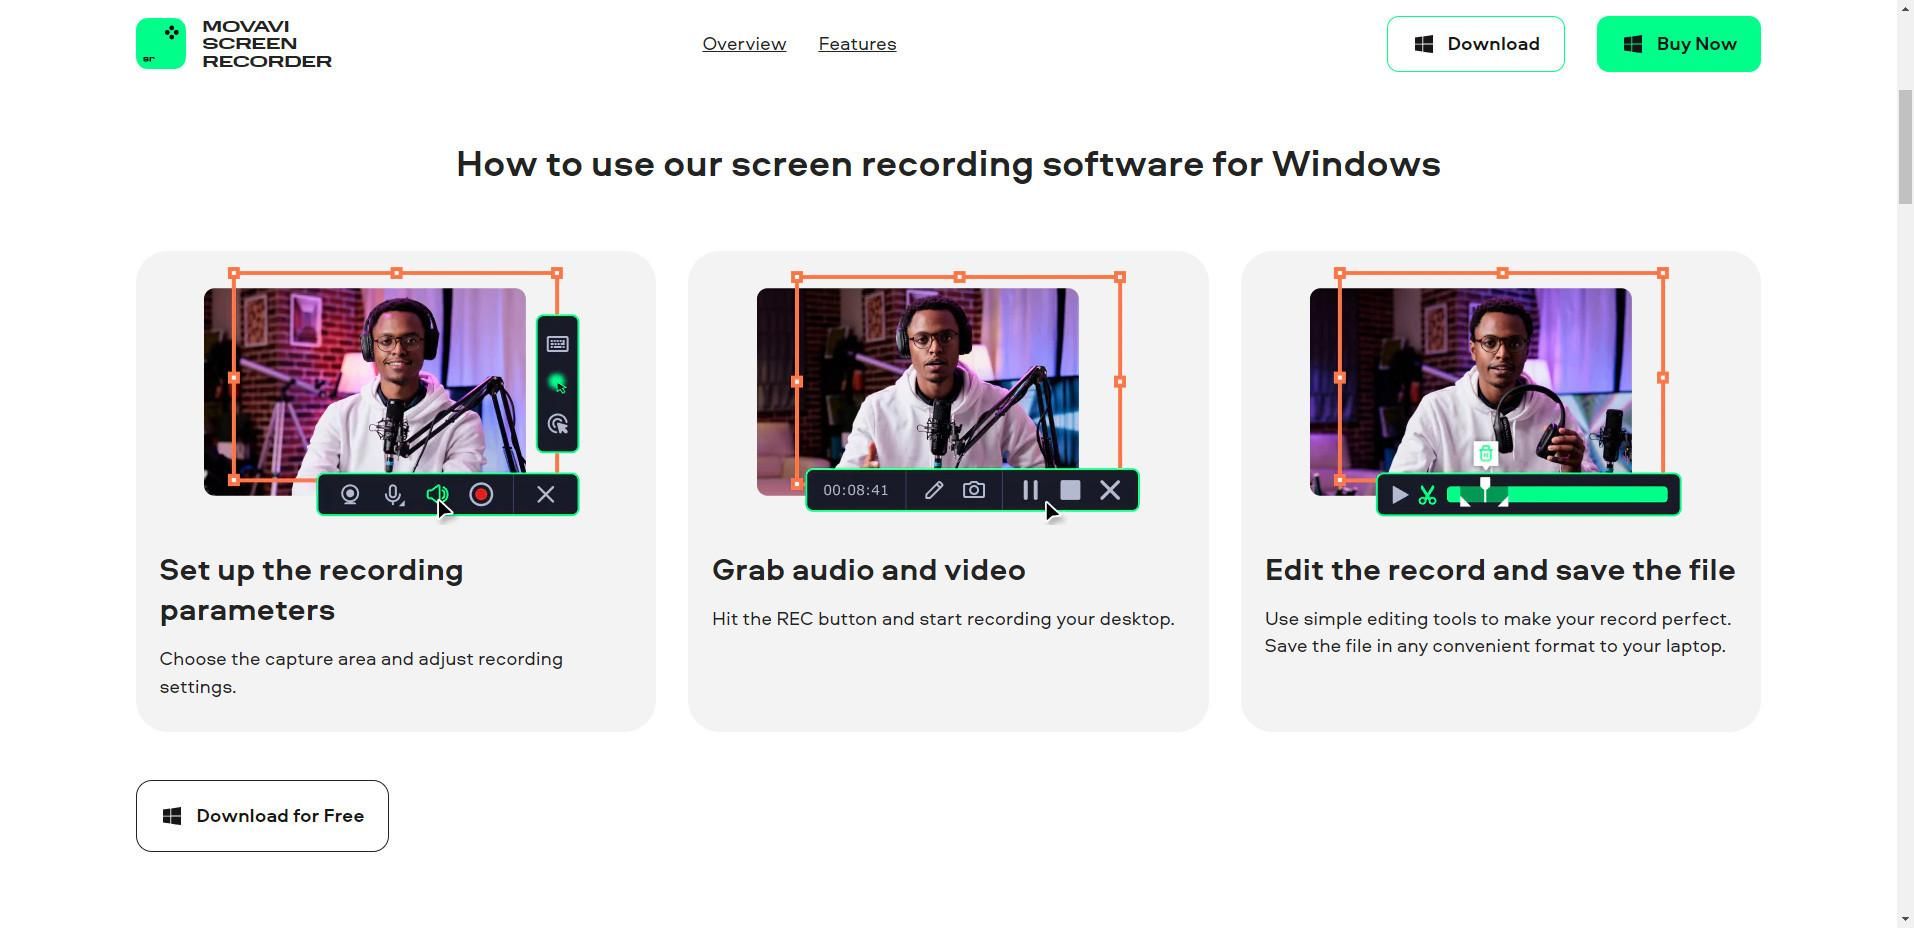Click the pause icon in recording toolbar

1030,490
